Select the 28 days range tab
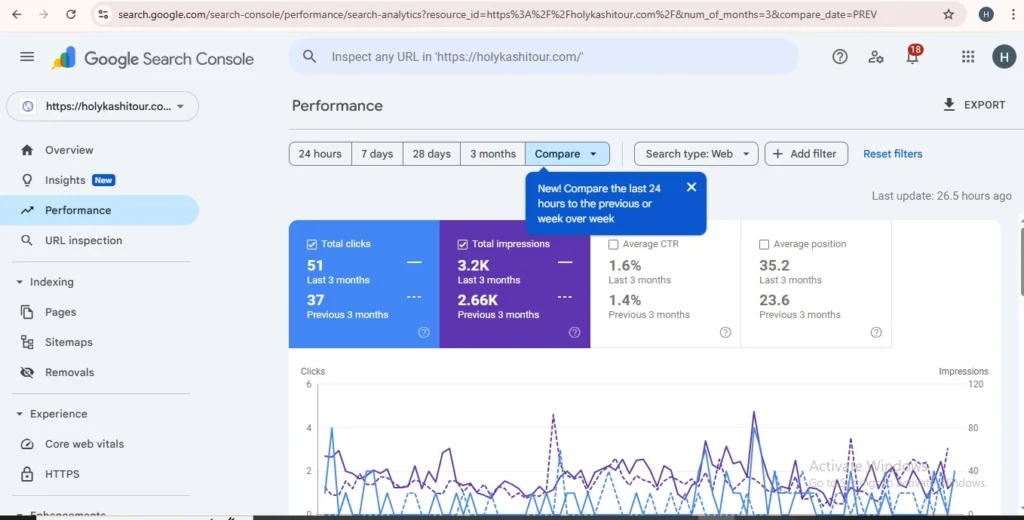The image size is (1024, 520). click(431, 154)
